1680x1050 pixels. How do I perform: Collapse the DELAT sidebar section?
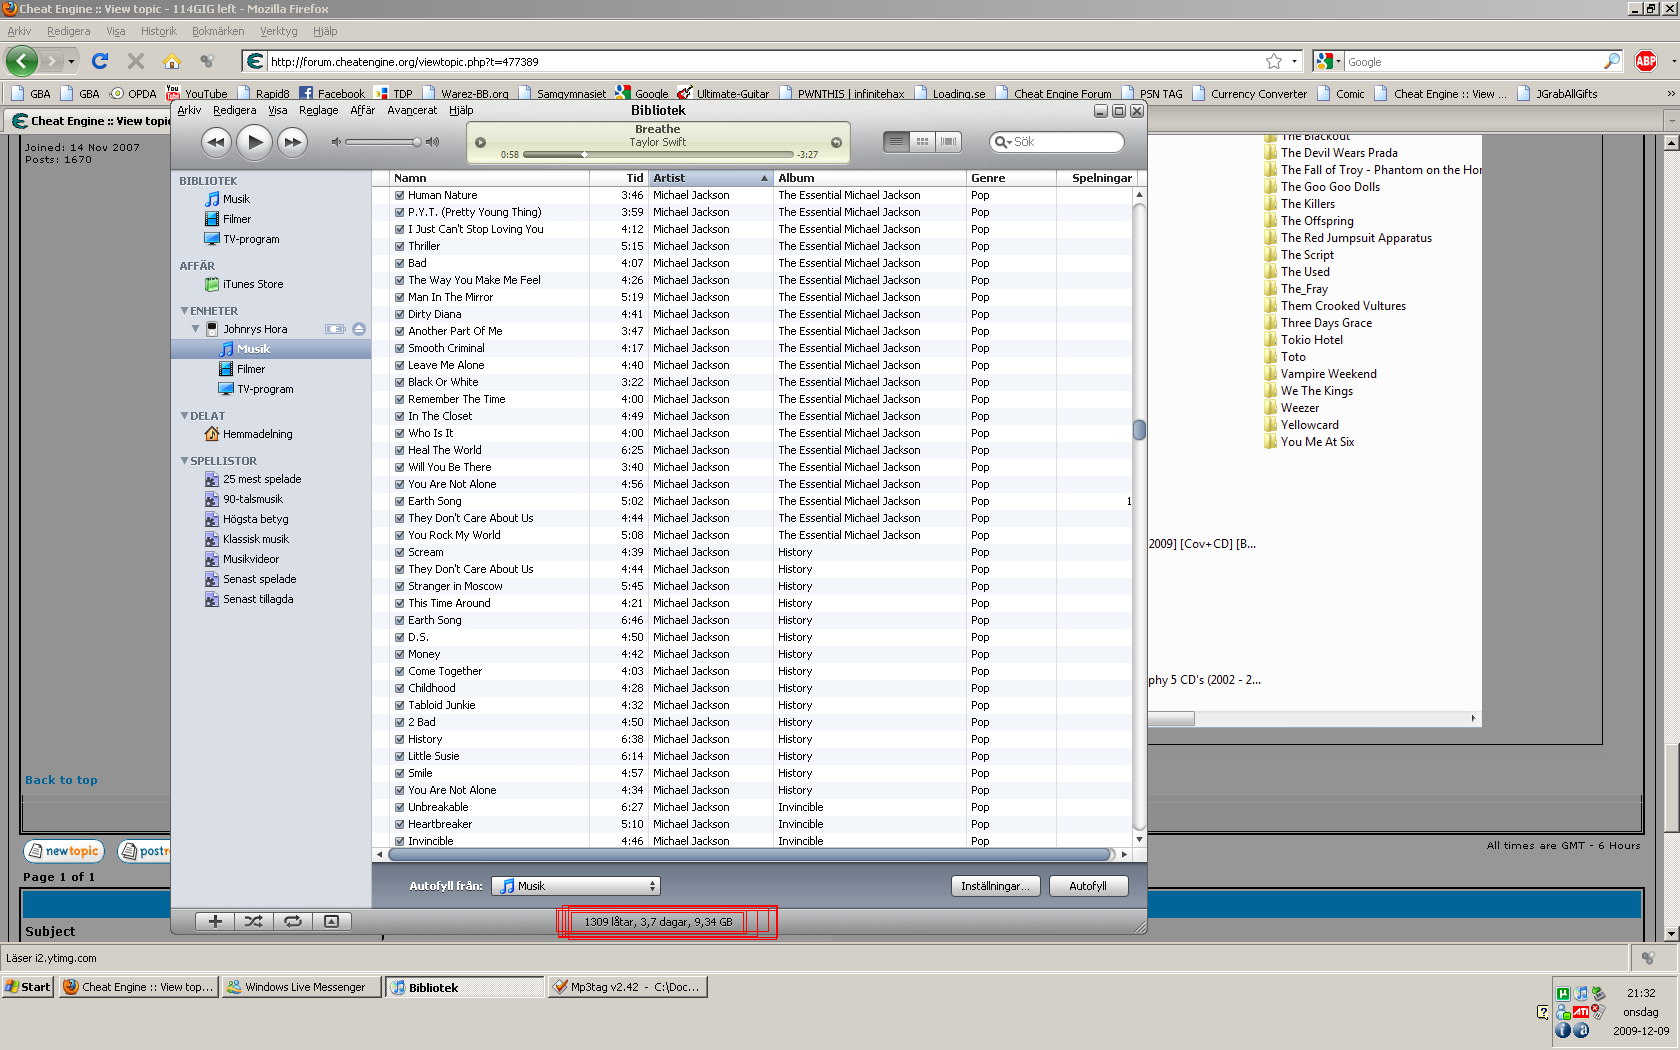click(184, 416)
